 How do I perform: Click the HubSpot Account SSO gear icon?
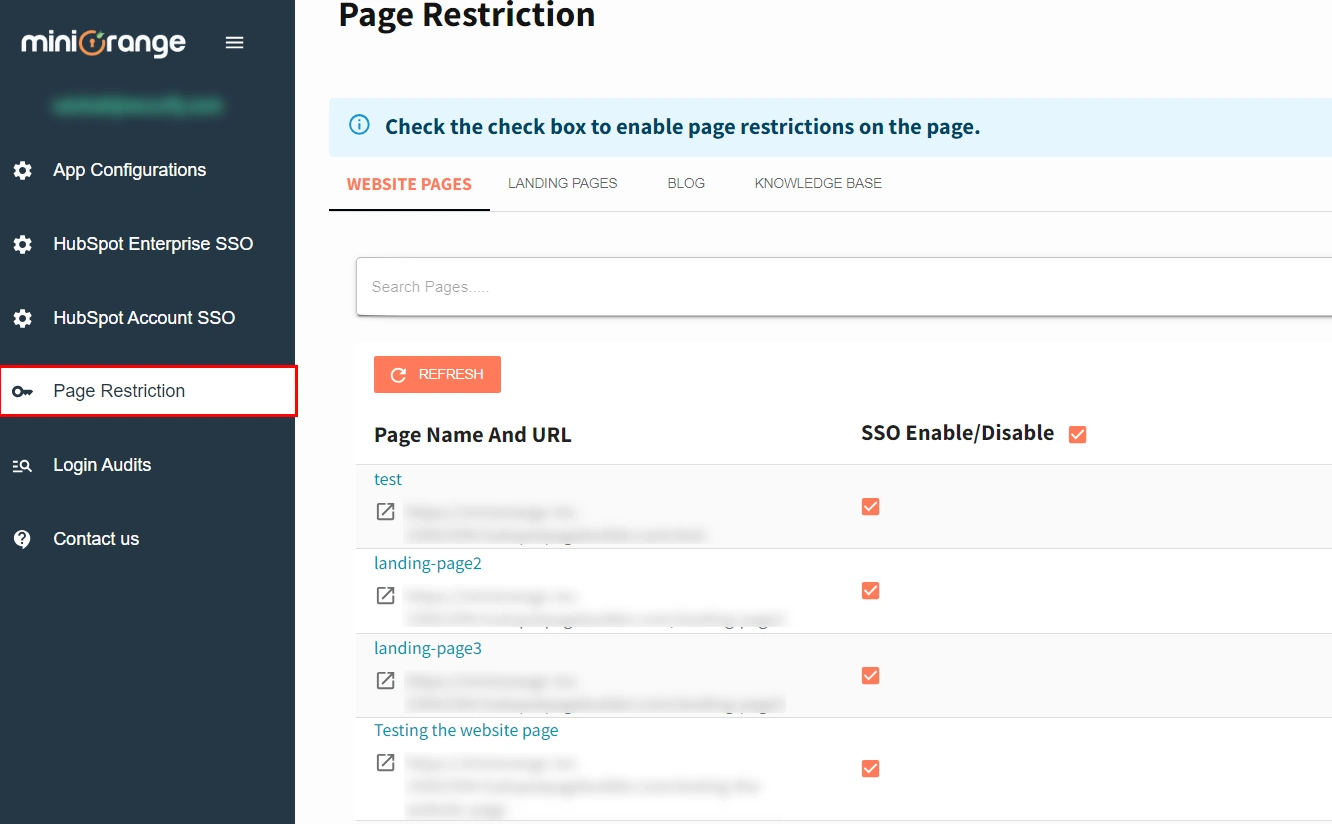(x=22, y=318)
